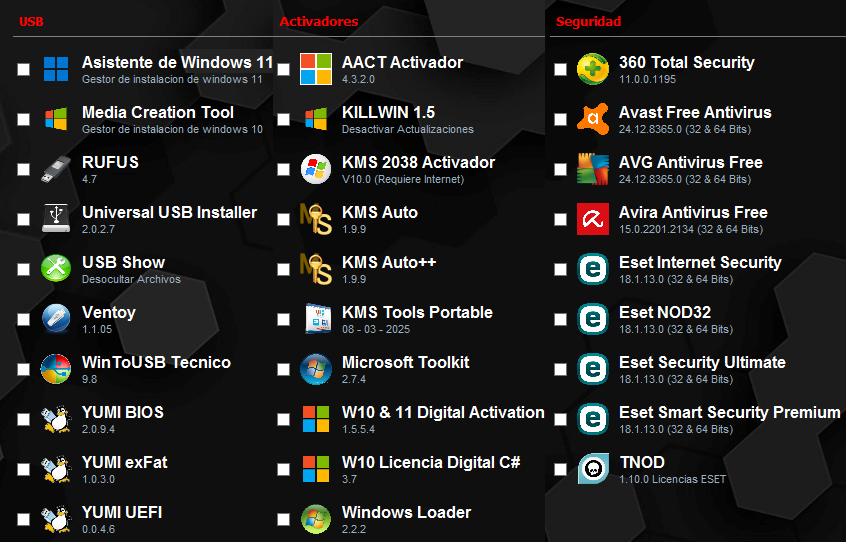Click the 'WinToUSB Tecnico' title text
The width and height of the screenshot is (846, 542).
[156, 362]
